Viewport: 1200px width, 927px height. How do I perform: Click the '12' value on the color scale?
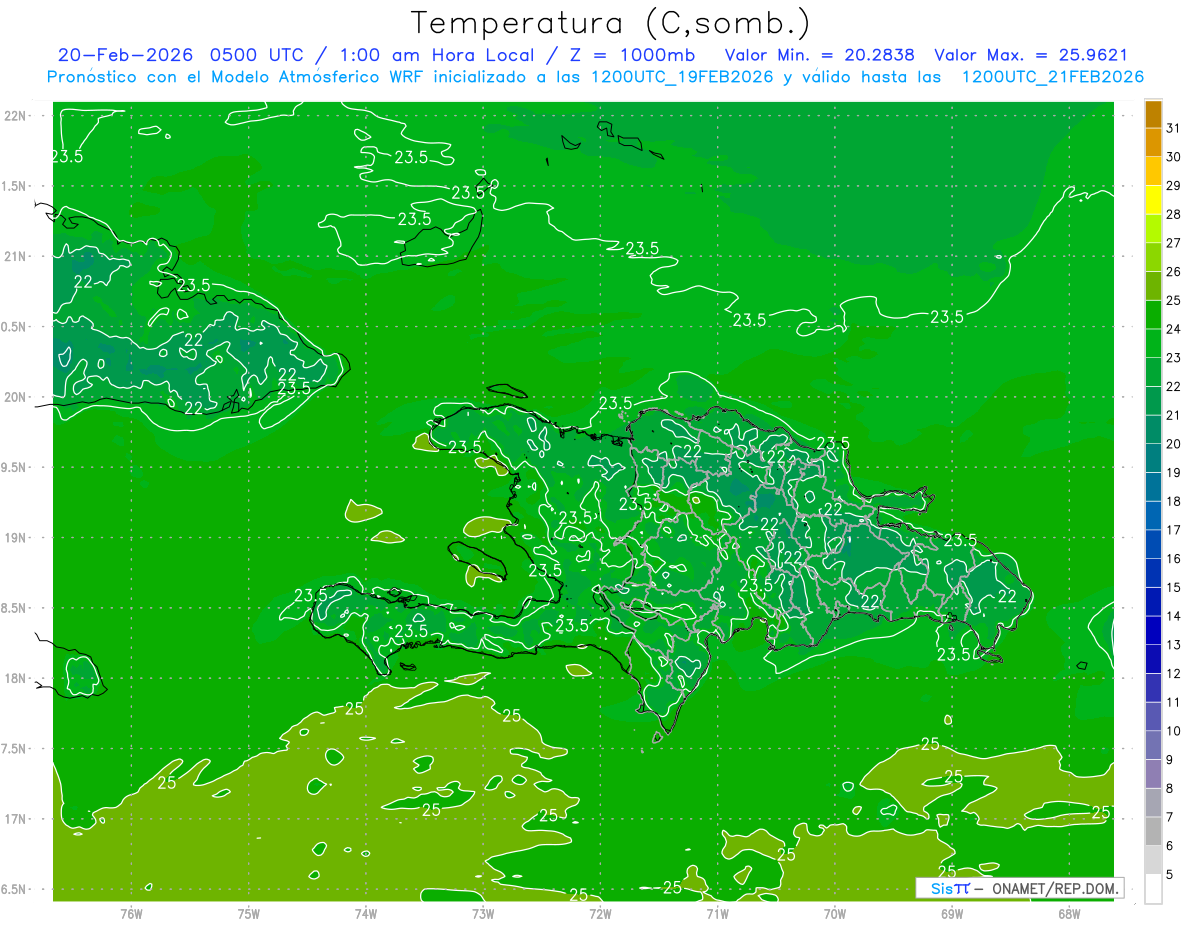click(1174, 674)
